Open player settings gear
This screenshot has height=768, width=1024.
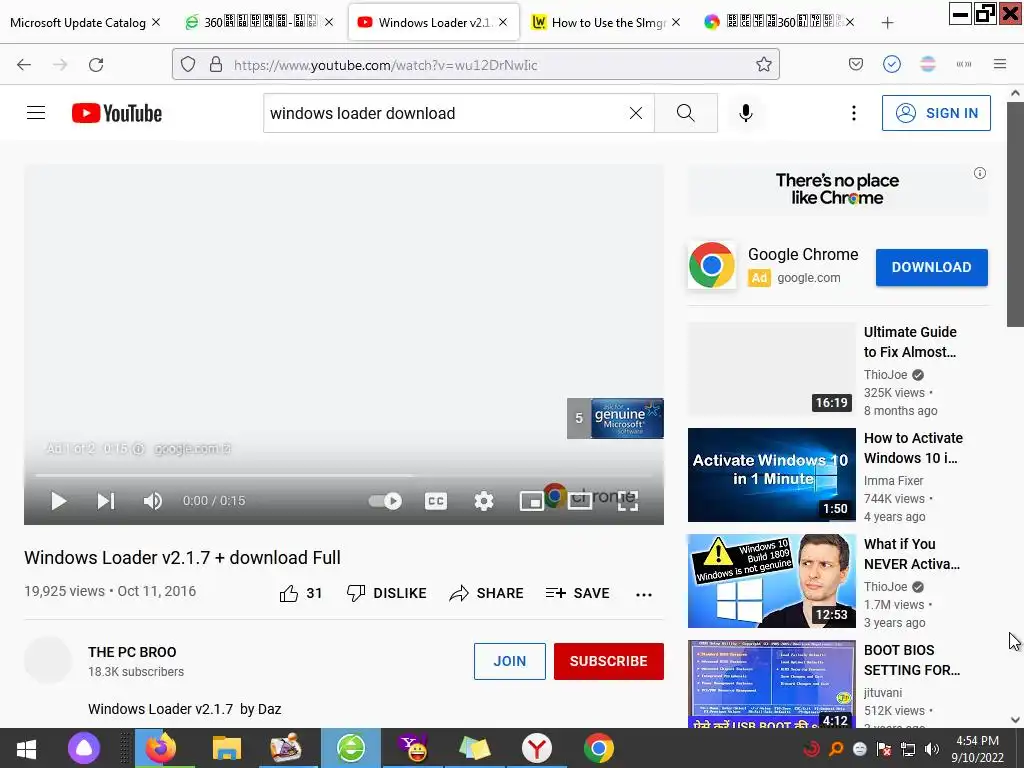pyautogui.click(x=484, y=501)
